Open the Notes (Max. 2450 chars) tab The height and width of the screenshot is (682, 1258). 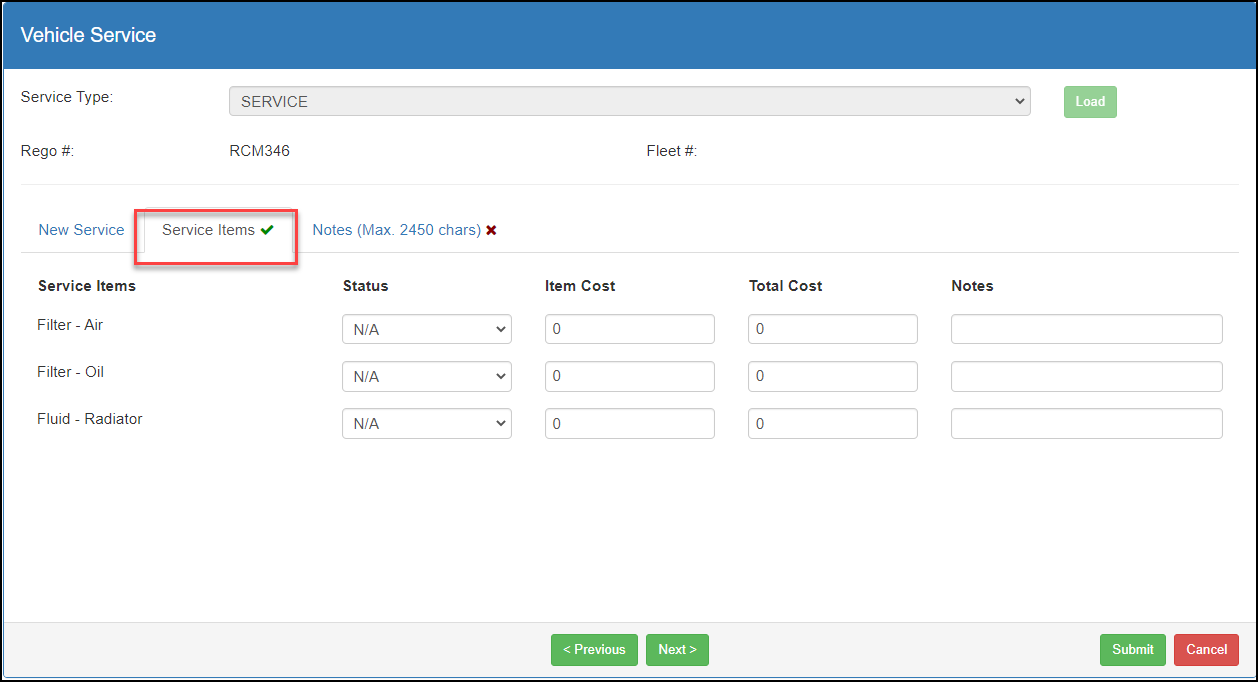[405, 230]
